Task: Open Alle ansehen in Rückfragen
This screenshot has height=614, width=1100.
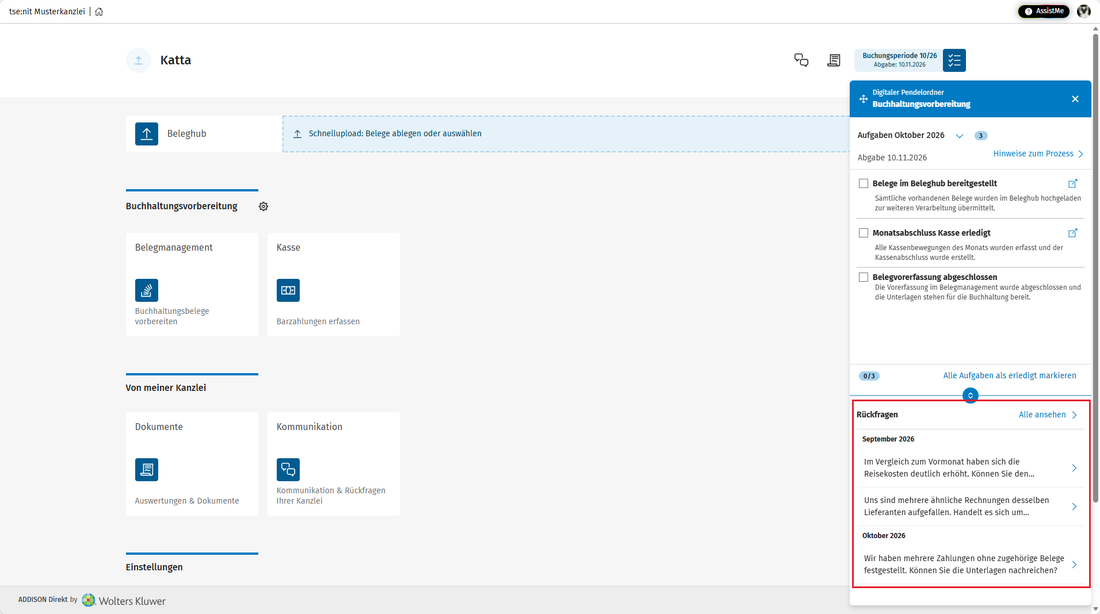Action: [x=1047, y=415]
